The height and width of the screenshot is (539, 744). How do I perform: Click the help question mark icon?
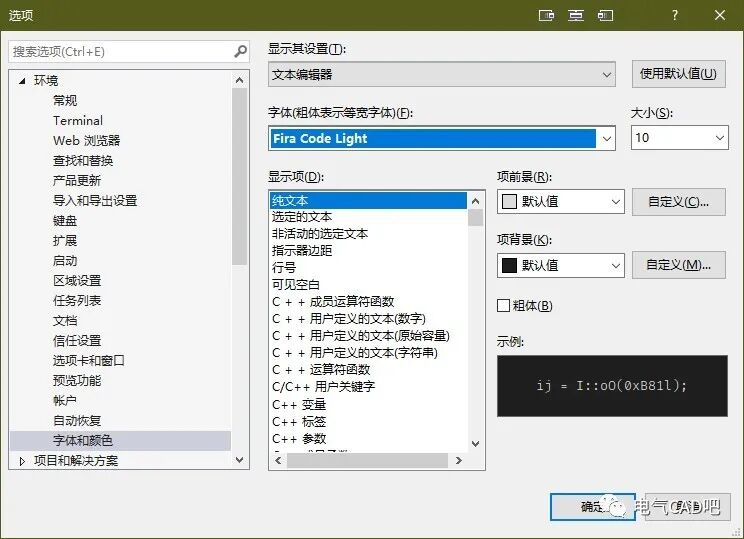674,15
